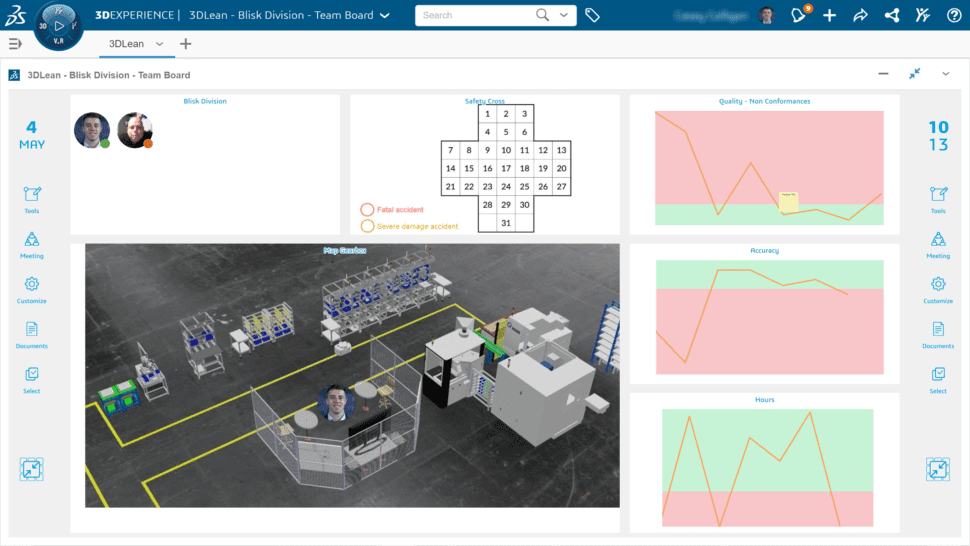This screenshot has width=970, height=546.
Task: Click the Accuracy chart title
Action: click(x=765, y=250)
